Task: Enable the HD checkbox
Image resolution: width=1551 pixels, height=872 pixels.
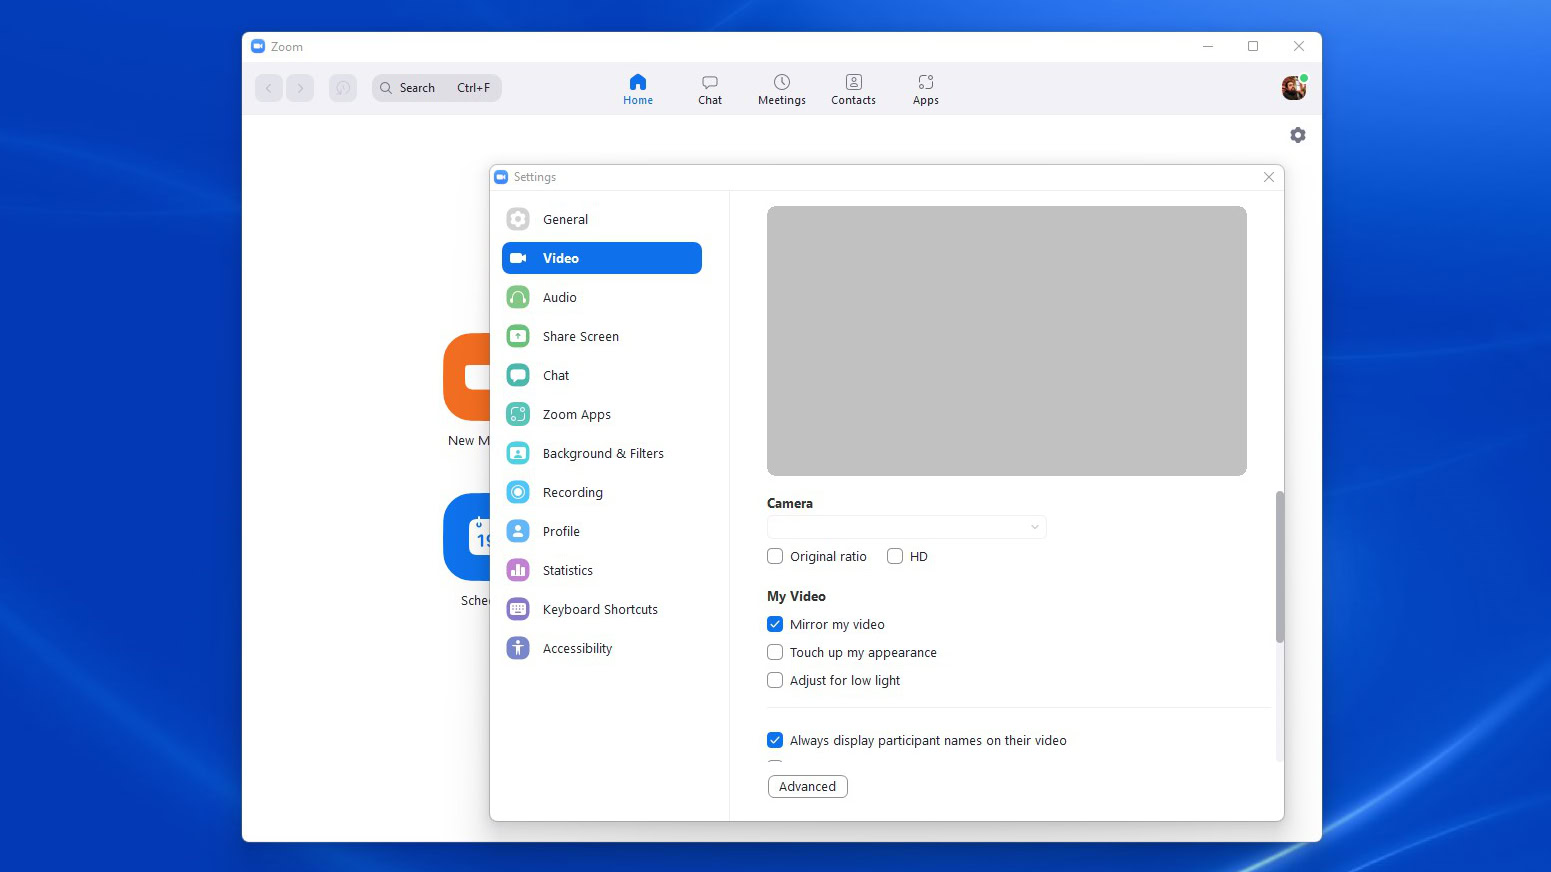Action: click(895, 556)
